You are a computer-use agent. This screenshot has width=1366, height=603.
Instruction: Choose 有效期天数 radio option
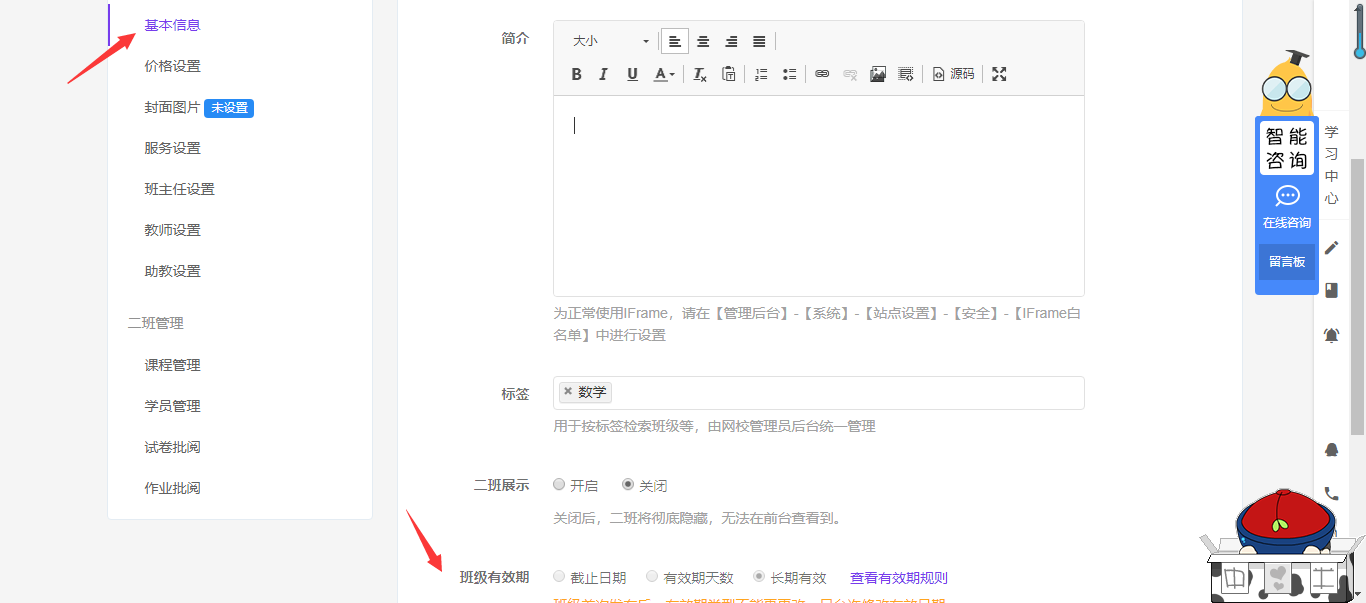coord(652,577)
